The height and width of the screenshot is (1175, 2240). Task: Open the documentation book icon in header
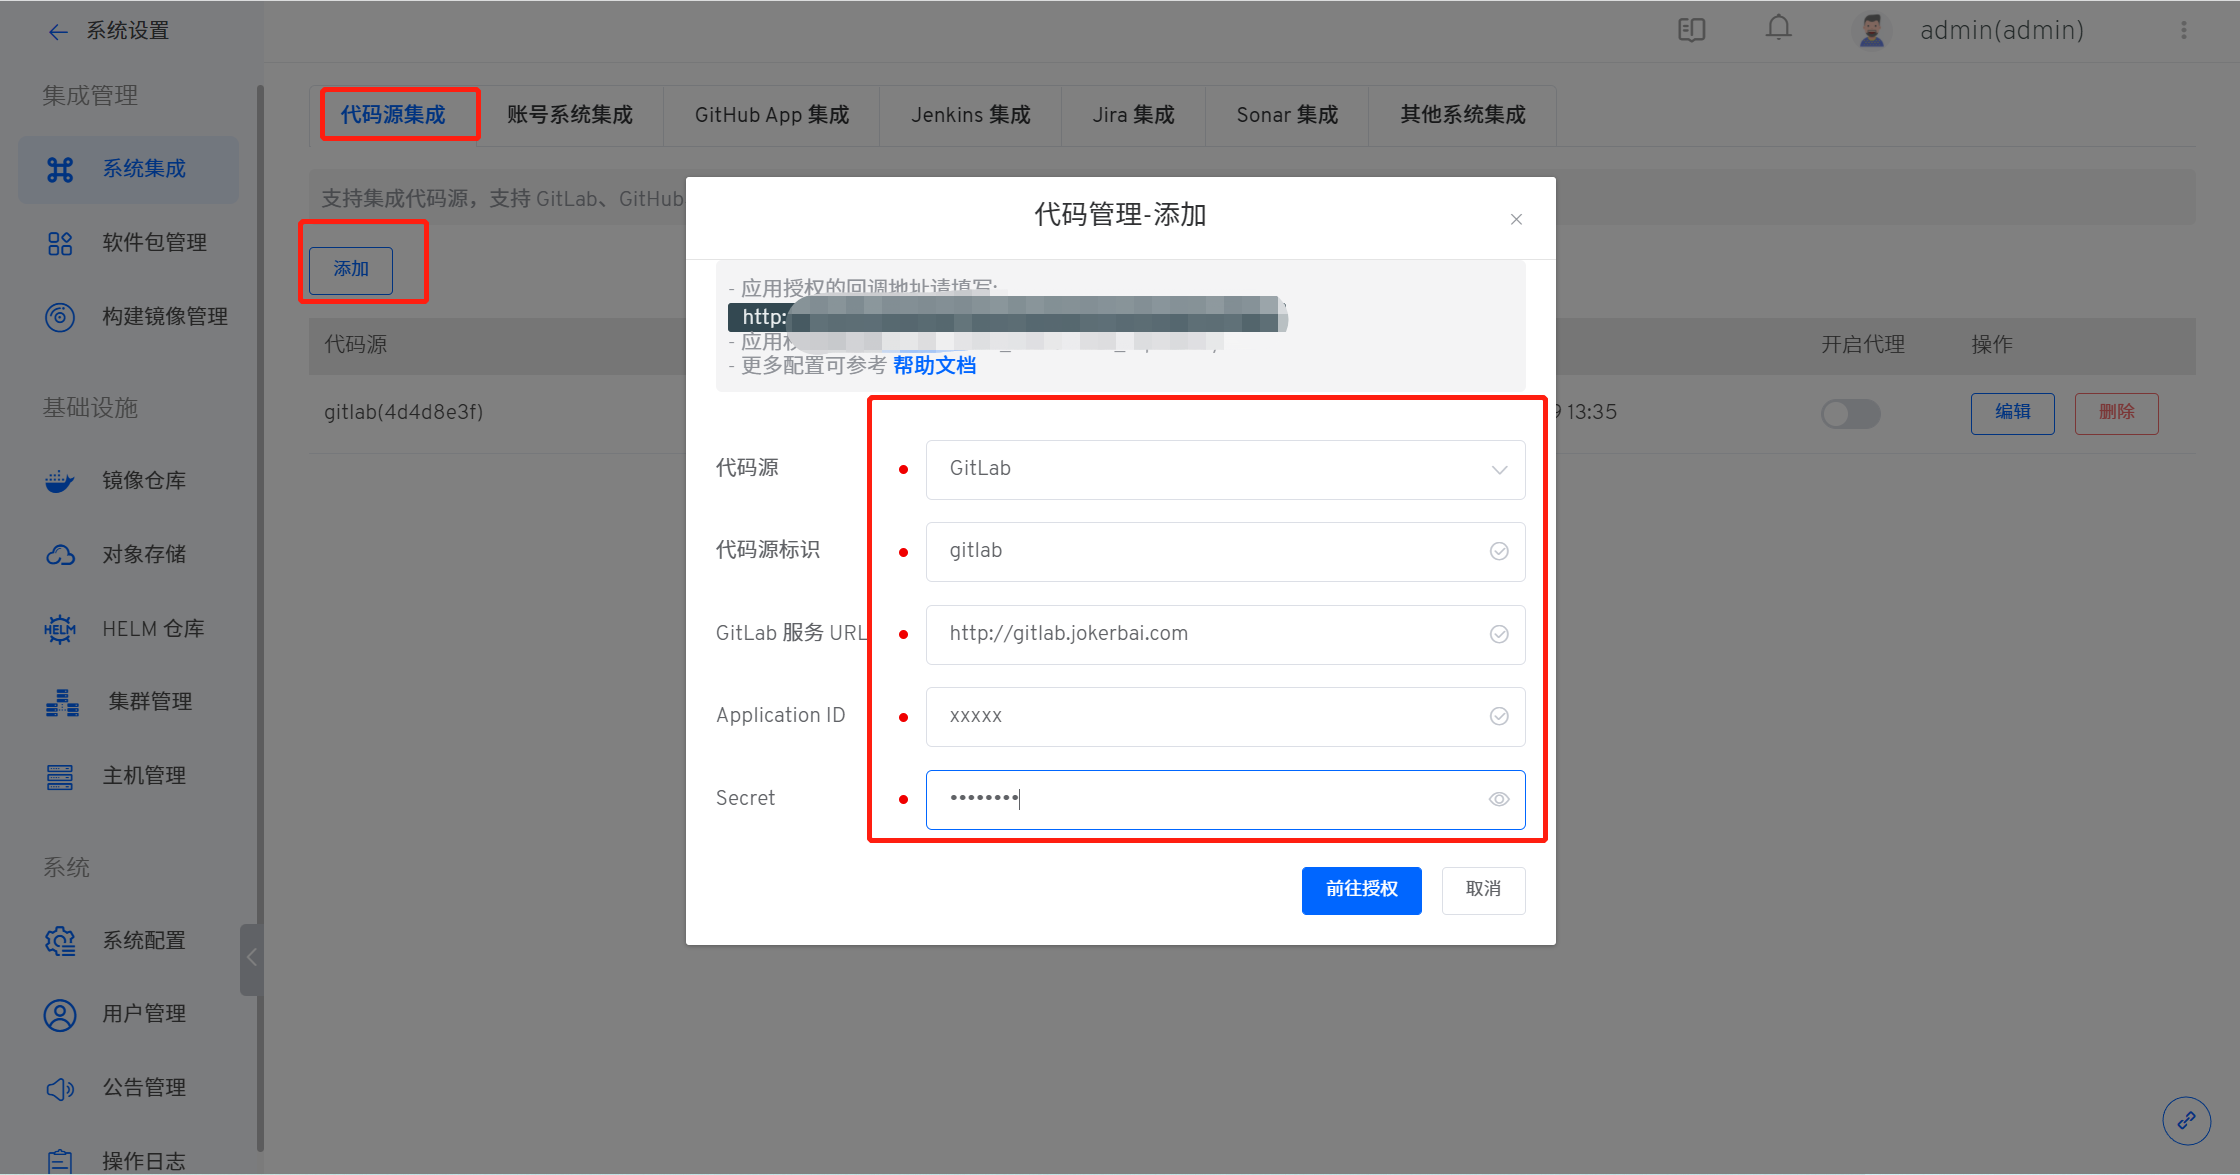pos(1691,30)
